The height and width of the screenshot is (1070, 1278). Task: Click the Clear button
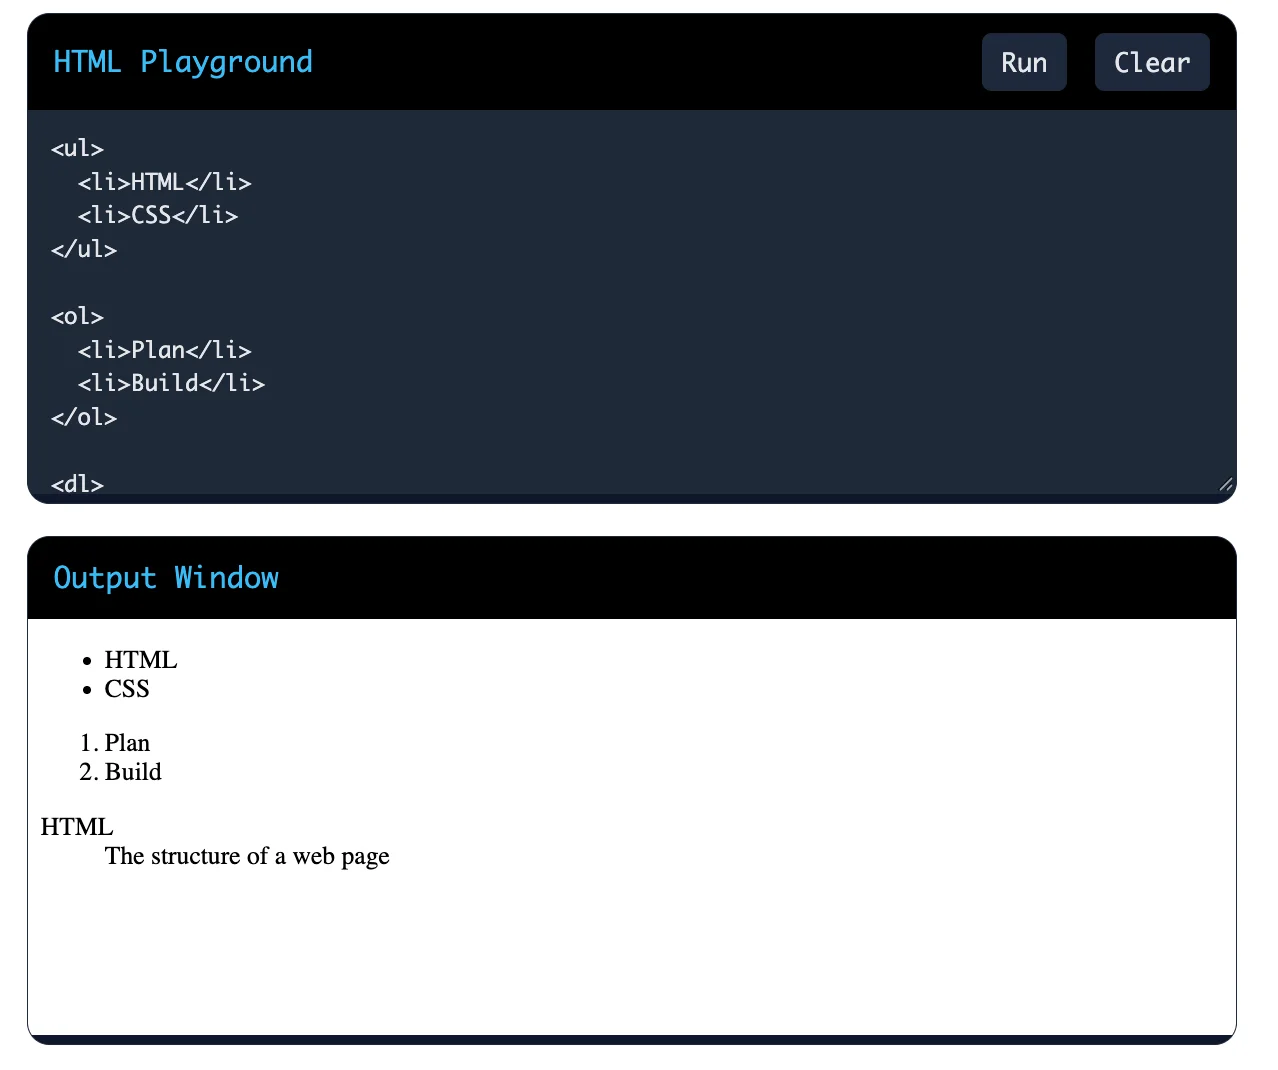click(x=1152, y=62)
